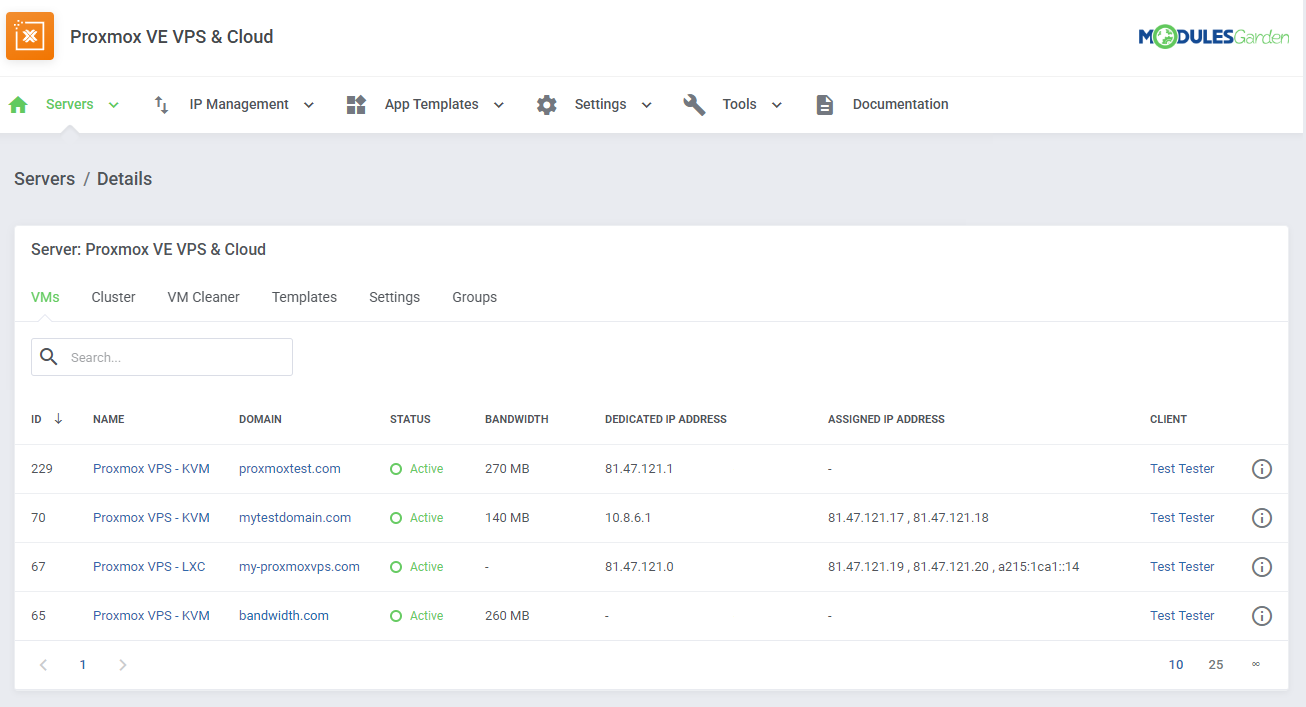Expand the IP Management dropdown chevron

pos(308,105)
